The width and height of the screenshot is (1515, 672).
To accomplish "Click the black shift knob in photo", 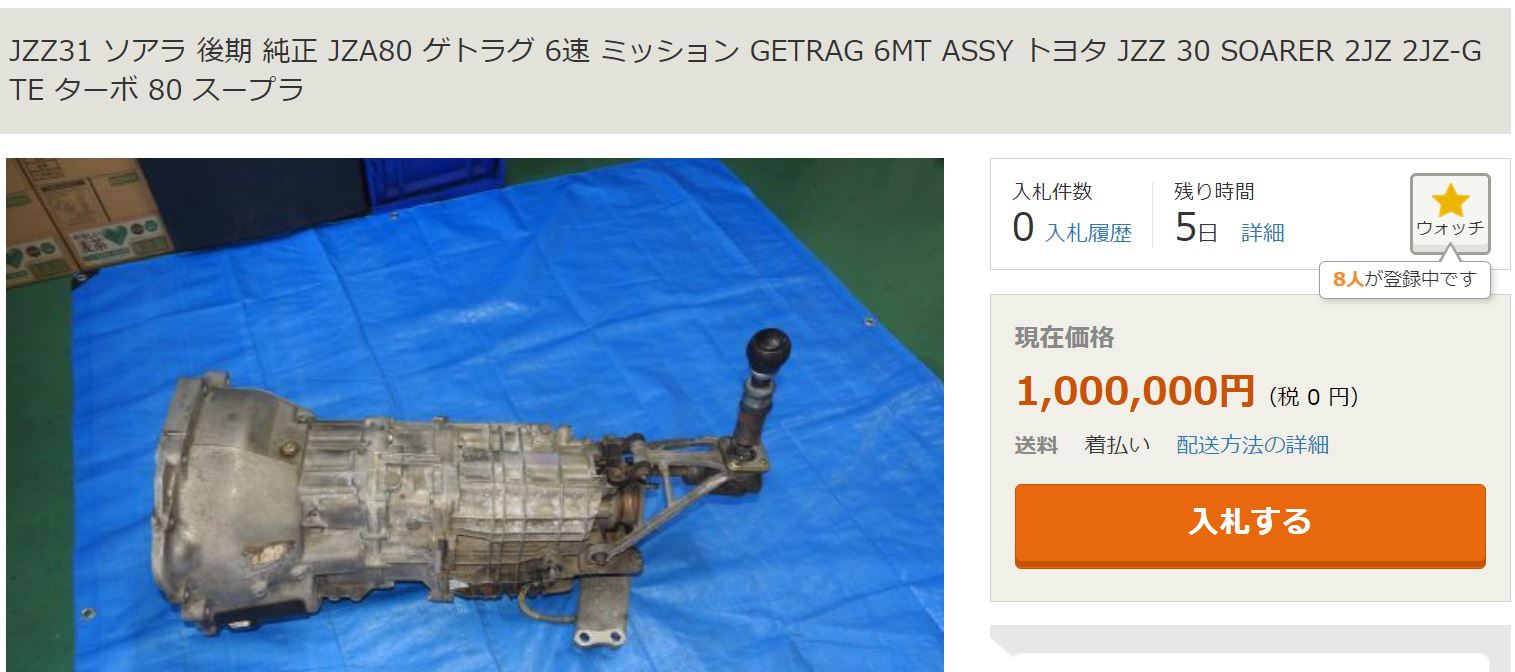I will (767, 350).
